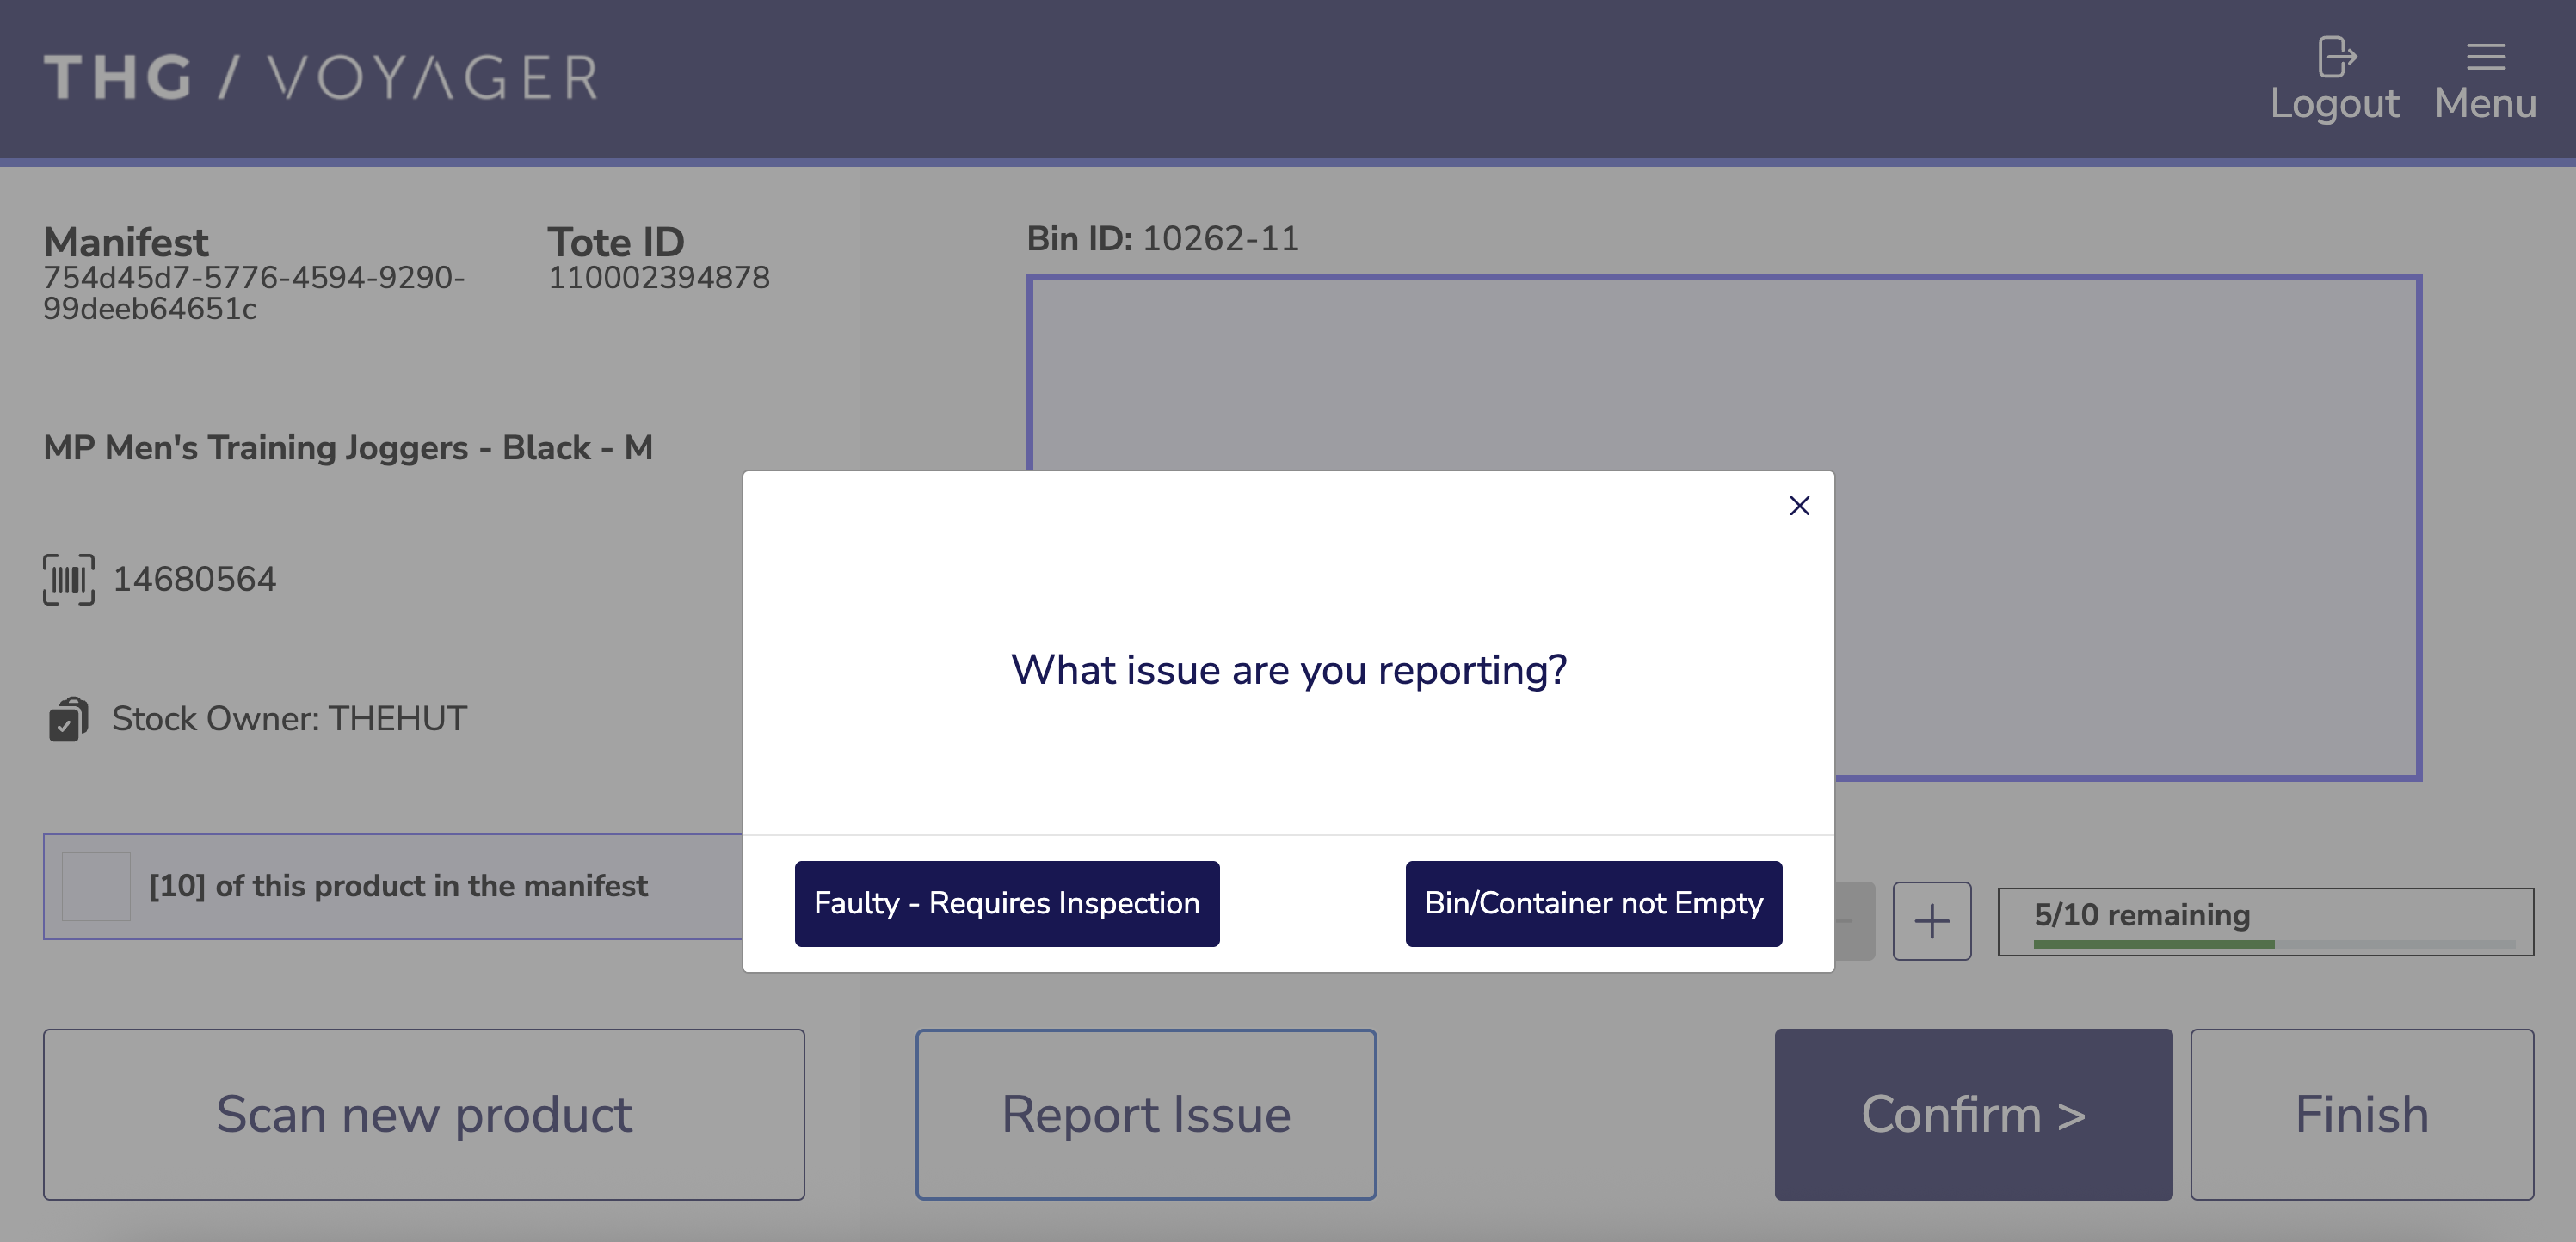
Task: Click the Logout icon
Action: point(2335,58)
